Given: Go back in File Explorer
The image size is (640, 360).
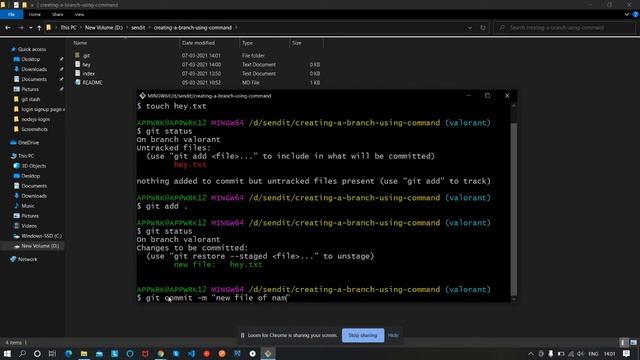Looking at the screenshot, I should coord(8,28).
